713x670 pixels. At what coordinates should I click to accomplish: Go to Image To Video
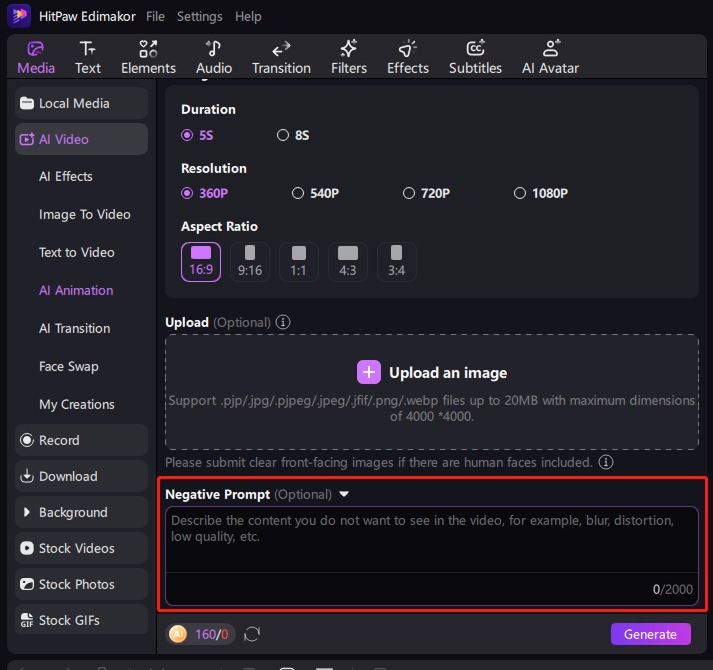click(x=85, y=214)
